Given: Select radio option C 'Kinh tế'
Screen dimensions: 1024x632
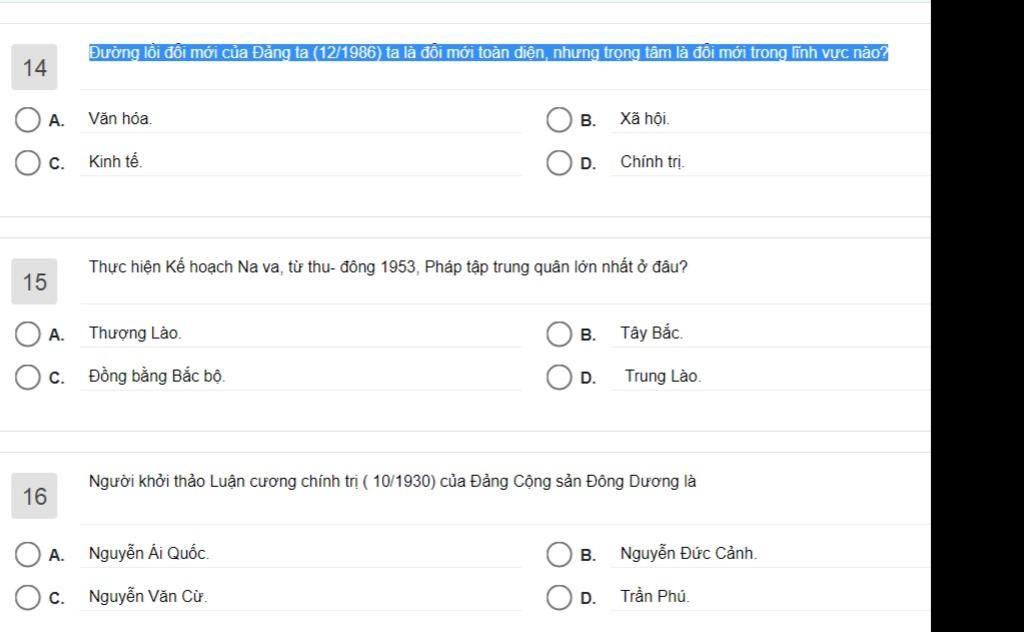Looking at the screenshot, I should pos(28,163).
